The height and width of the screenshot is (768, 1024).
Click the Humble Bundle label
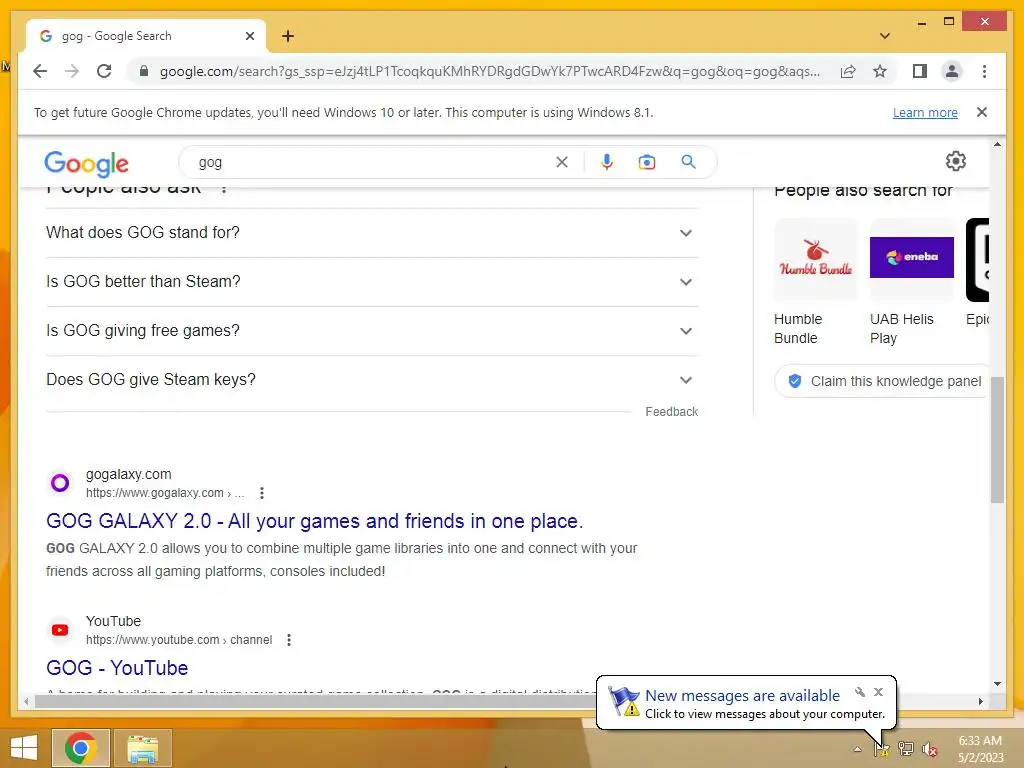(x=797, y=328)
